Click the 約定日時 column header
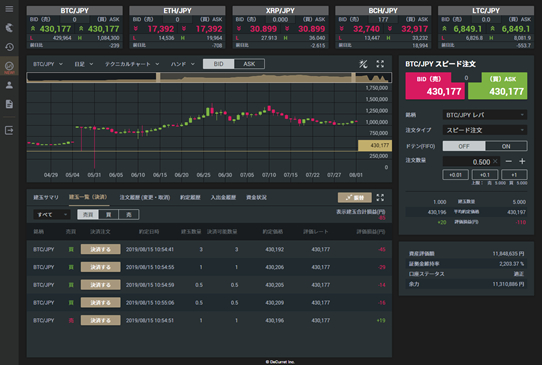This screenshot has height=365, width=542. click(149, 232)
